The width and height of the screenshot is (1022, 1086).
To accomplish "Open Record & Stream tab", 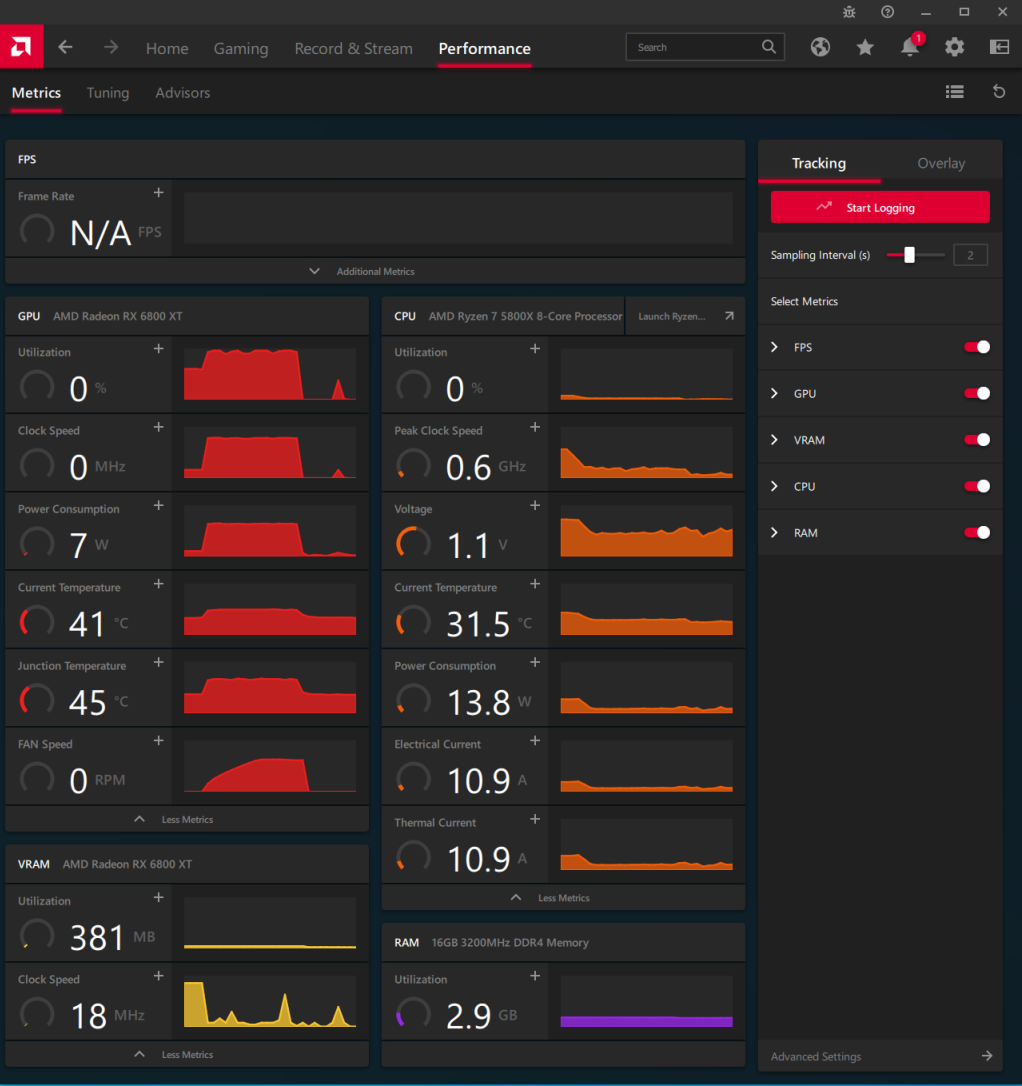I will coord(353,48).
